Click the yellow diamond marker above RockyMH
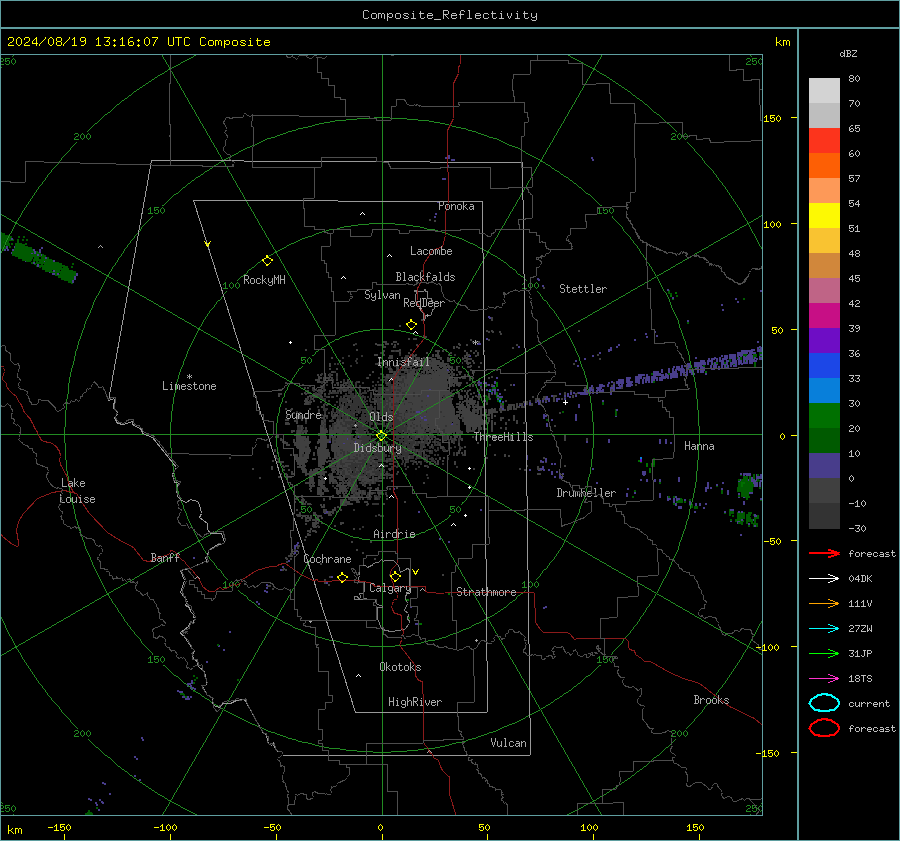900x841 pixels. tap(267, 261)
